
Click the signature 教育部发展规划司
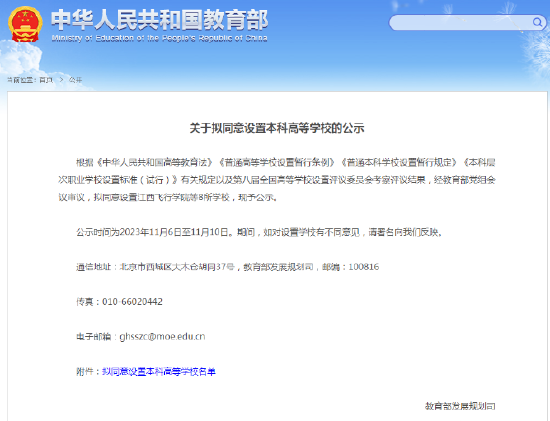pos(460,406)
